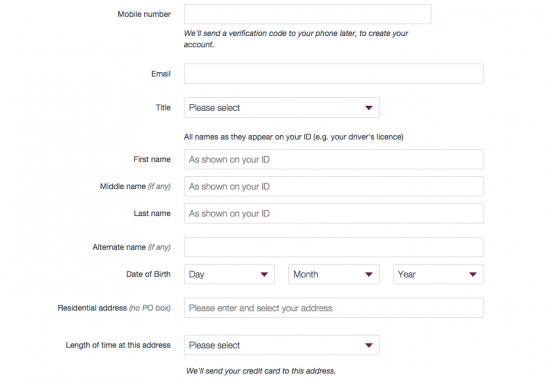The height and width of the screenshot is (381, 550).
Task: Click the Length of time dropdown arrow
Action: [369, 345]
